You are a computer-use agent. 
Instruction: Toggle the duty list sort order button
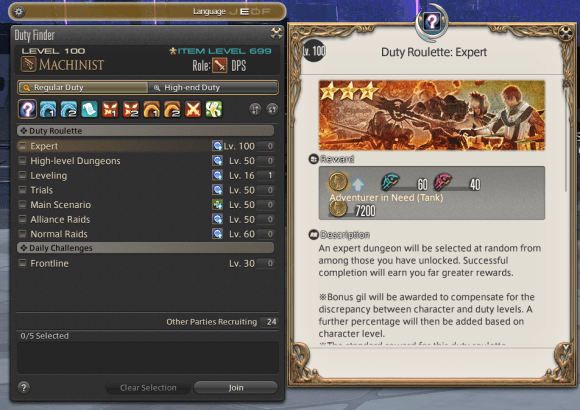[x=255, y=109]
